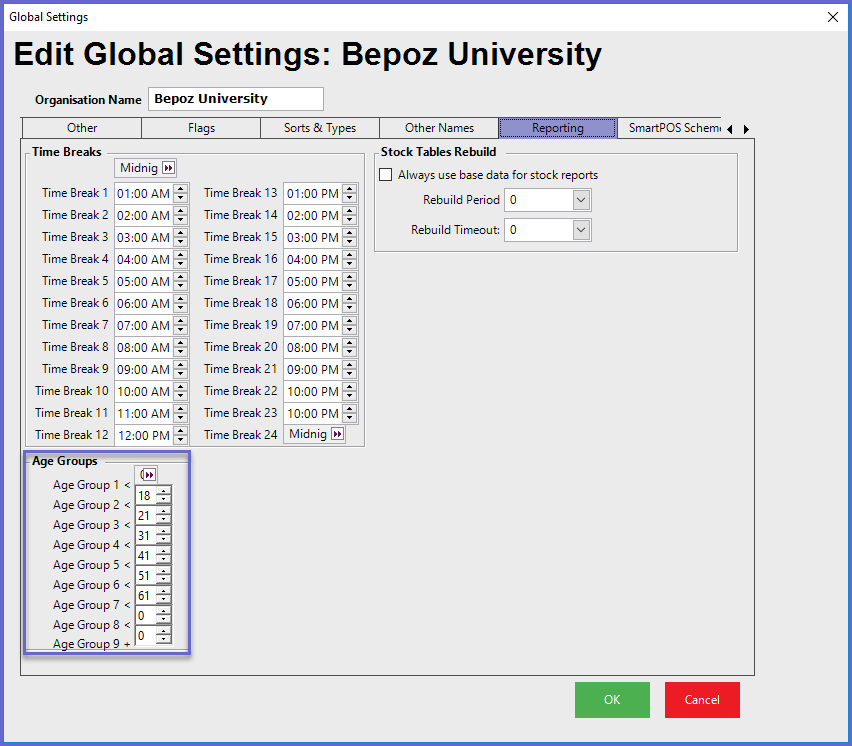Open the Sorts & Types tab
Image resolution: width=852 pixels, height=746 pixels.
(319, 128)
